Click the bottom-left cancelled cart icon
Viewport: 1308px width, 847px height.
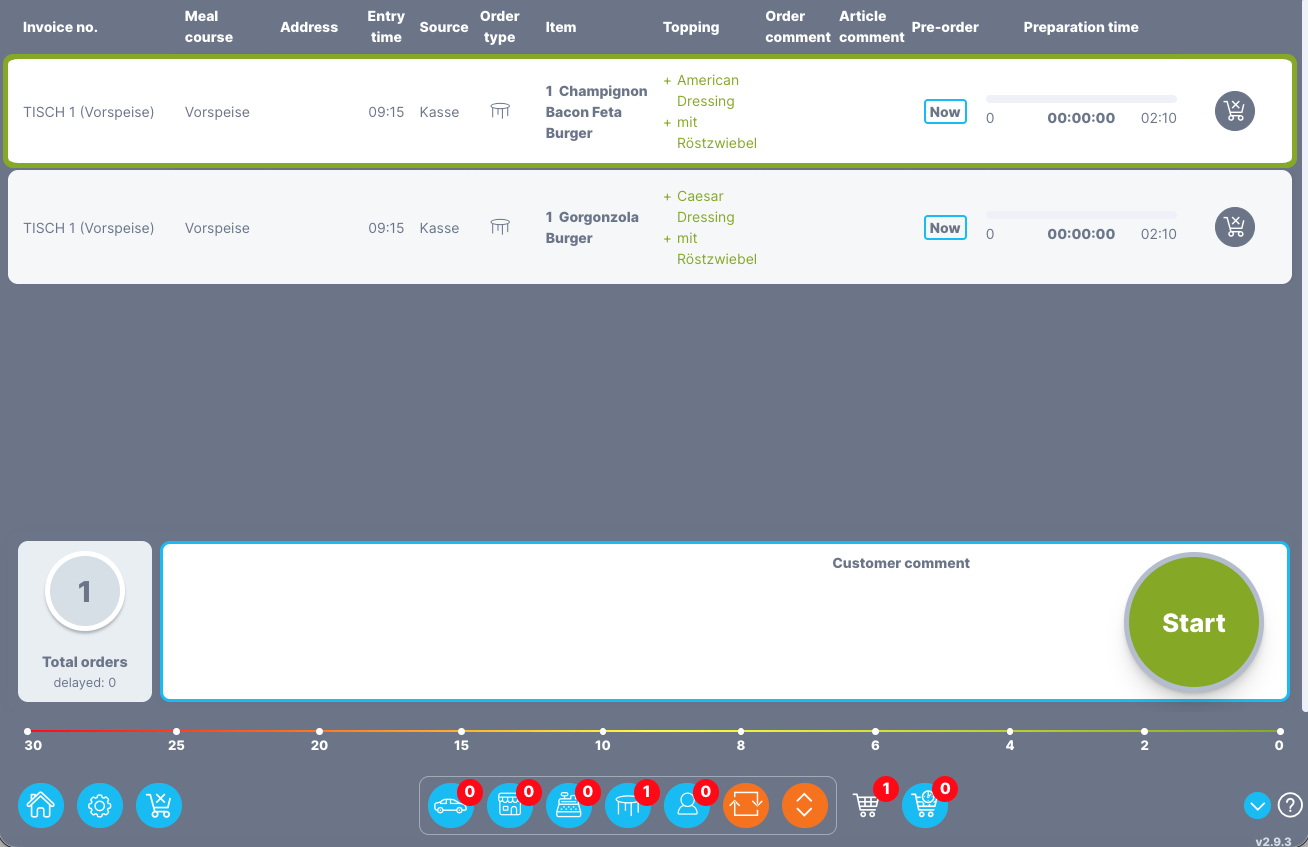click(x=159, y=805)
